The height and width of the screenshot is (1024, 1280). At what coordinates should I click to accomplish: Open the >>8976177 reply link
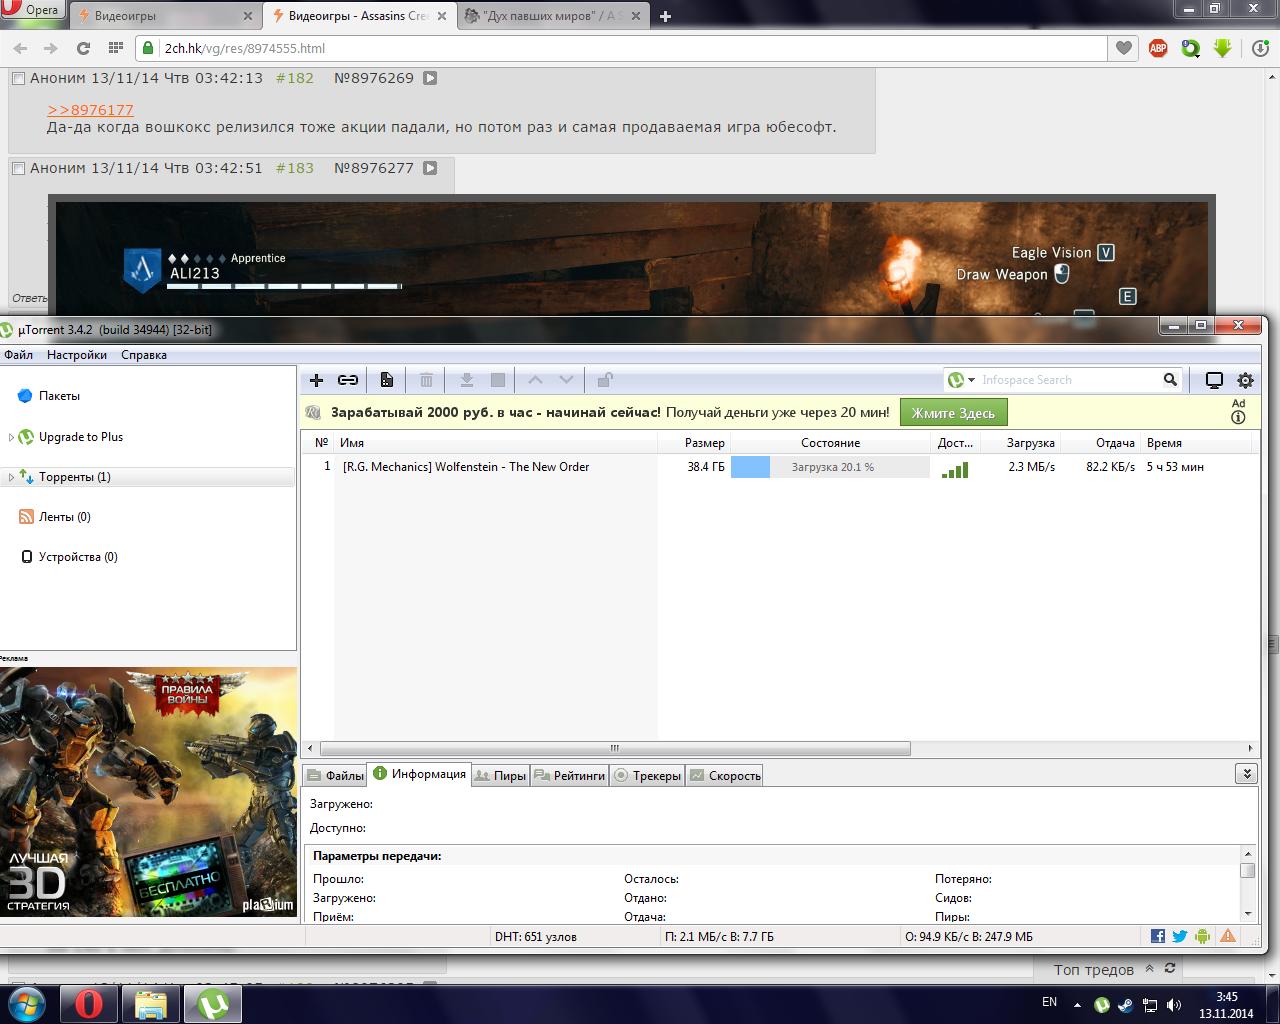coord(90,110)
